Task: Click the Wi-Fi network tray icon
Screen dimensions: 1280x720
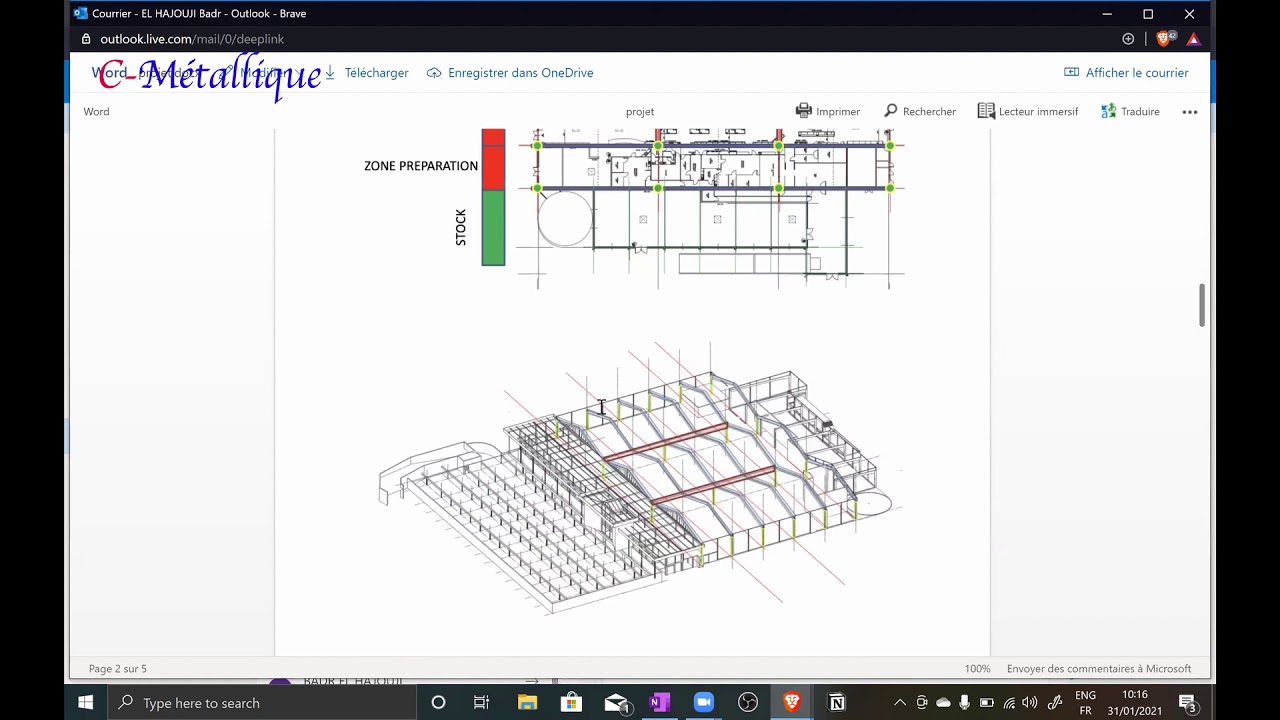Action: [x=1009, y=703]
